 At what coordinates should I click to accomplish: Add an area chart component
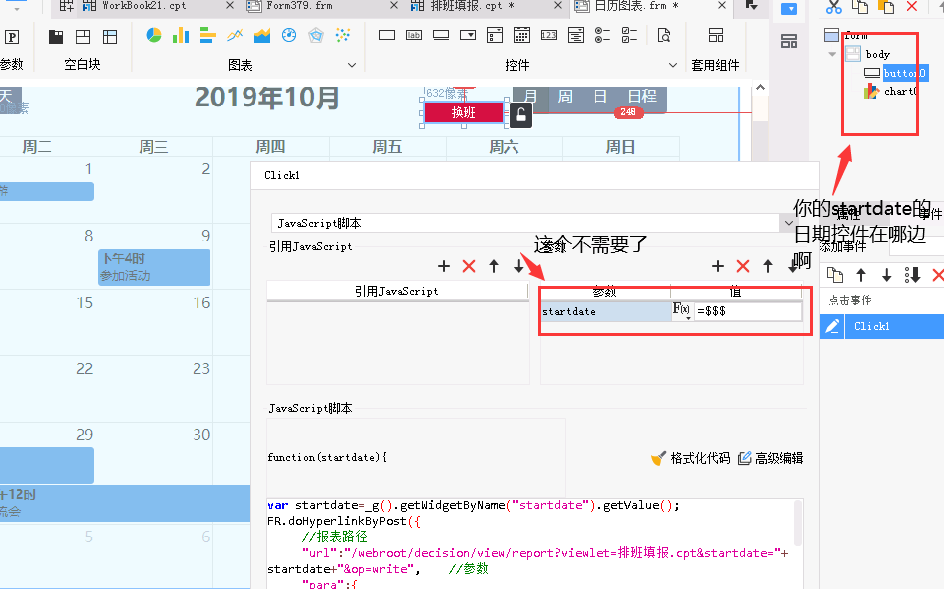[262, 36]
